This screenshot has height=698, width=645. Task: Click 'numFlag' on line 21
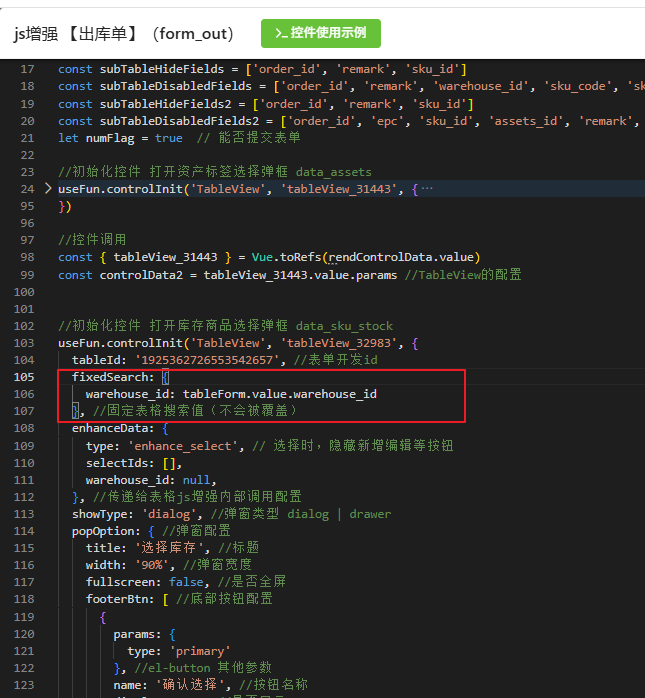(110, 138)
